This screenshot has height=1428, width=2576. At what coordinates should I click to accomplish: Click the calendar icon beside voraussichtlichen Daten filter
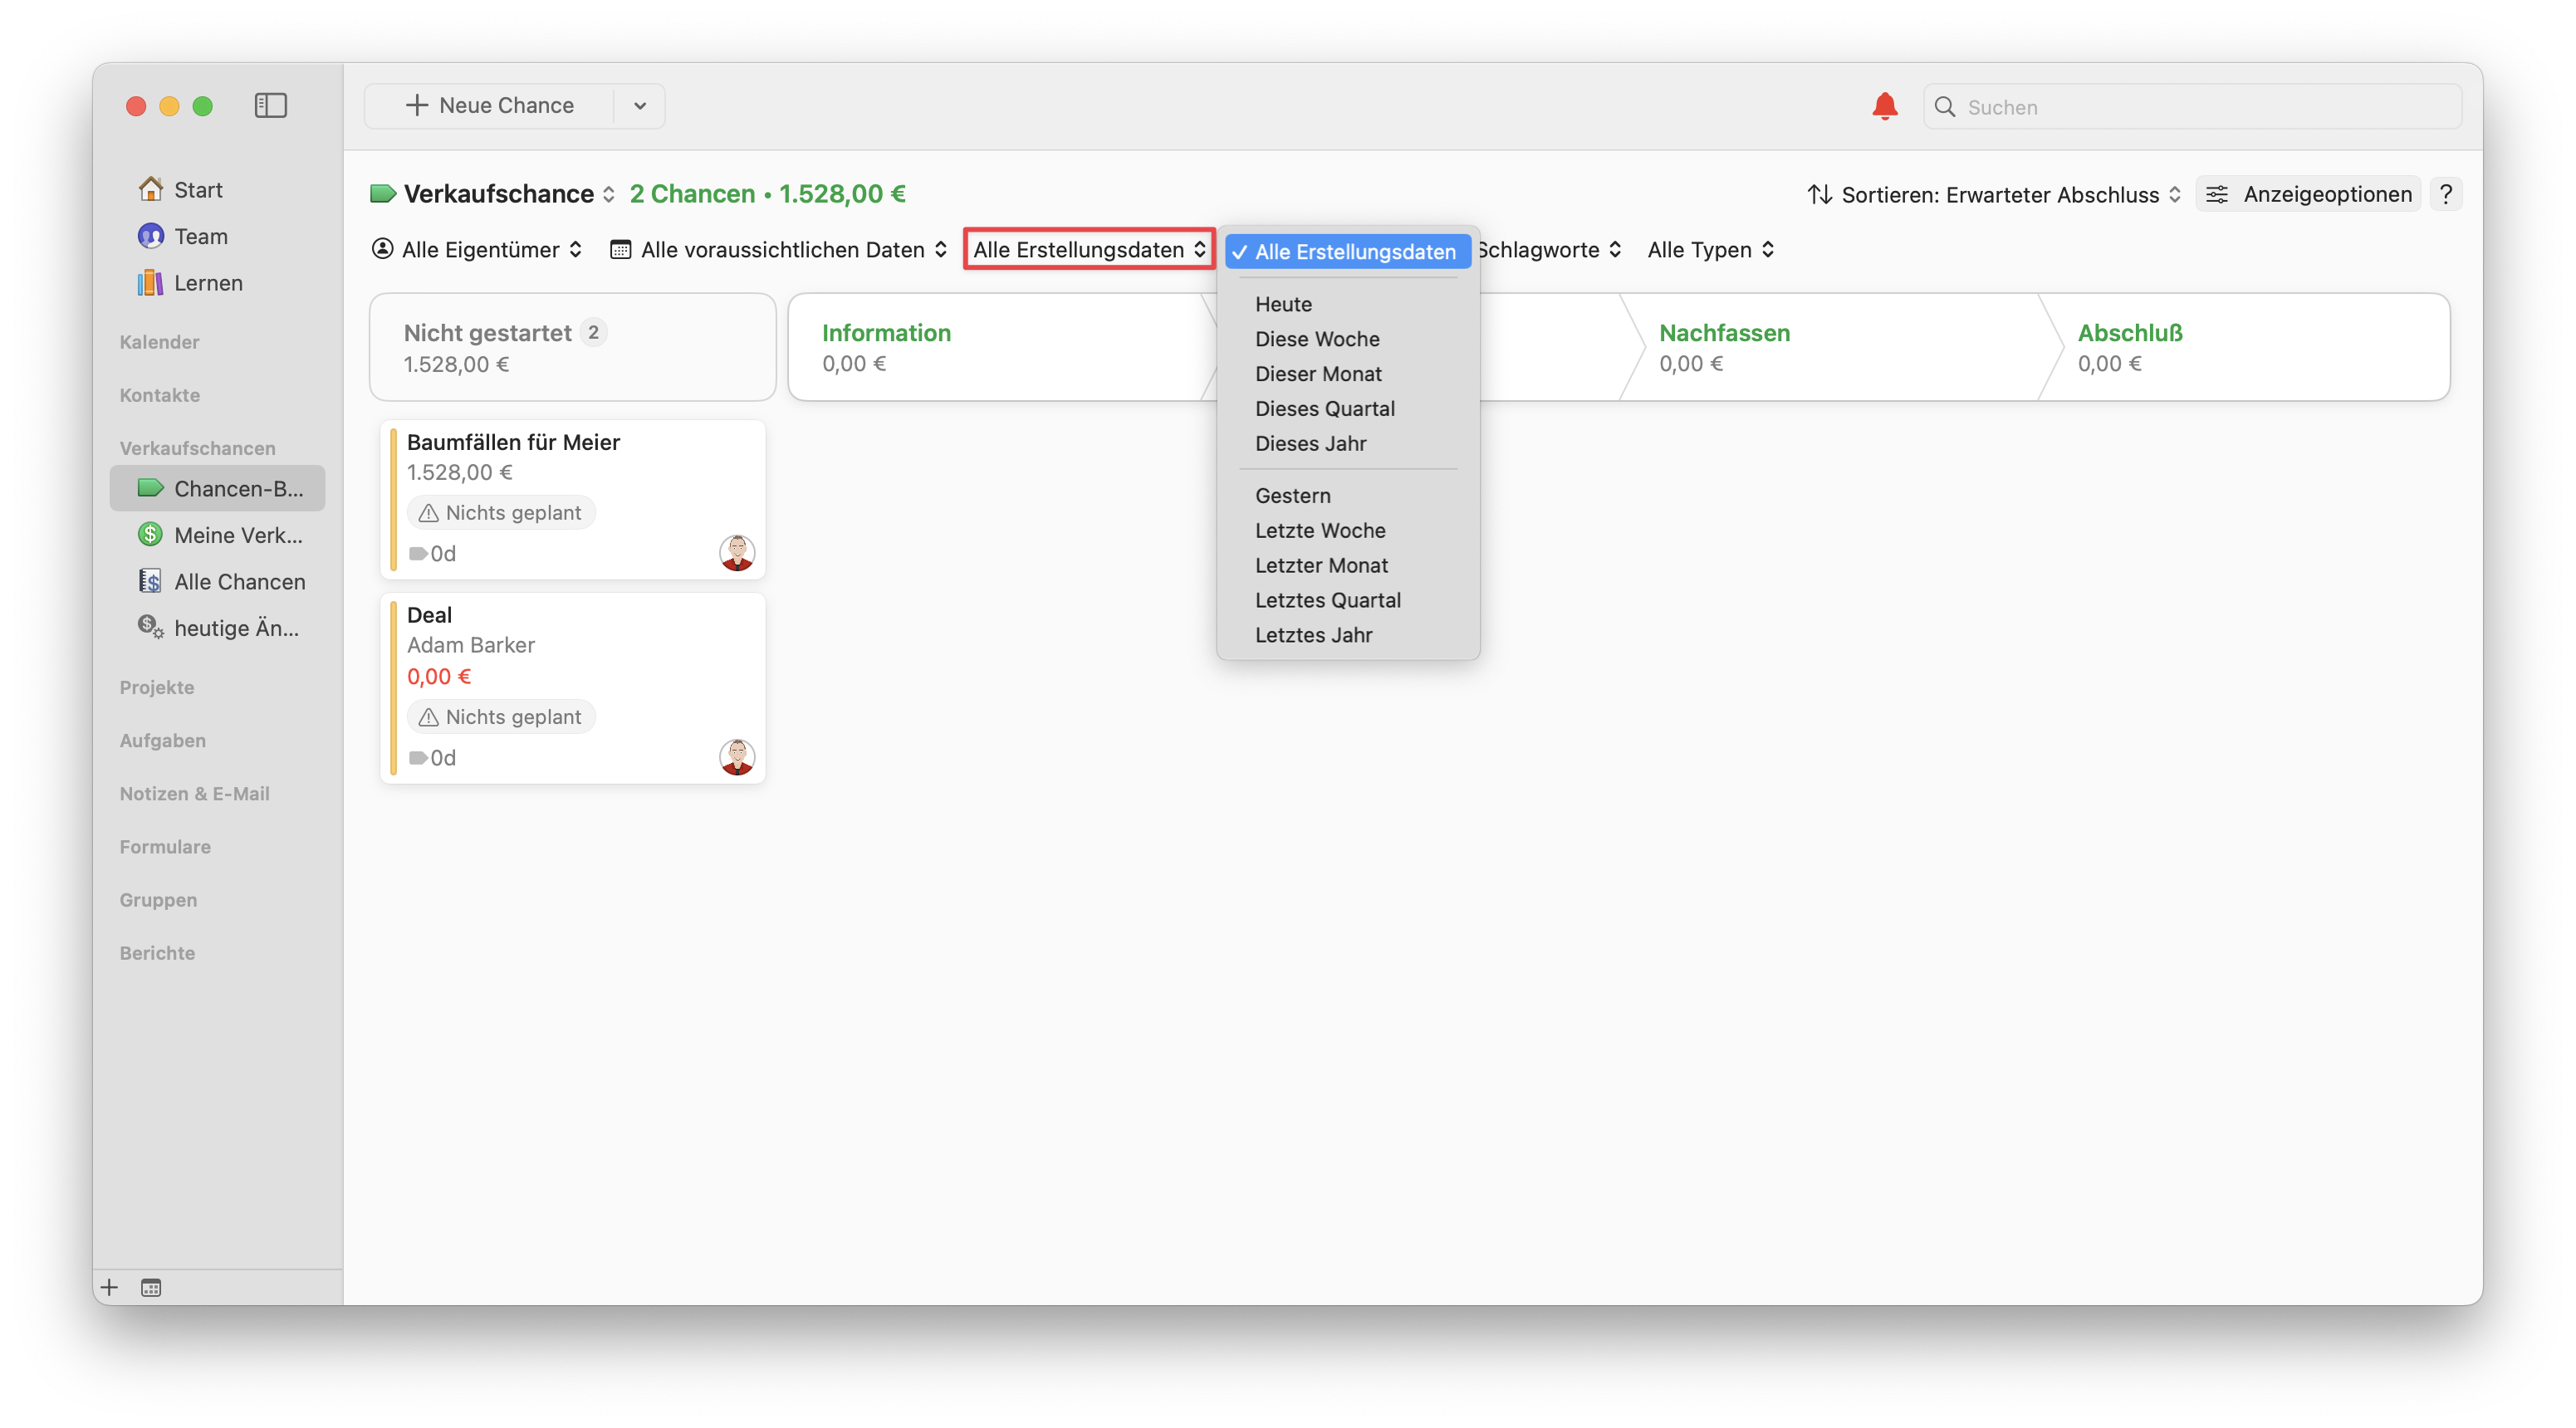[620, 249]
